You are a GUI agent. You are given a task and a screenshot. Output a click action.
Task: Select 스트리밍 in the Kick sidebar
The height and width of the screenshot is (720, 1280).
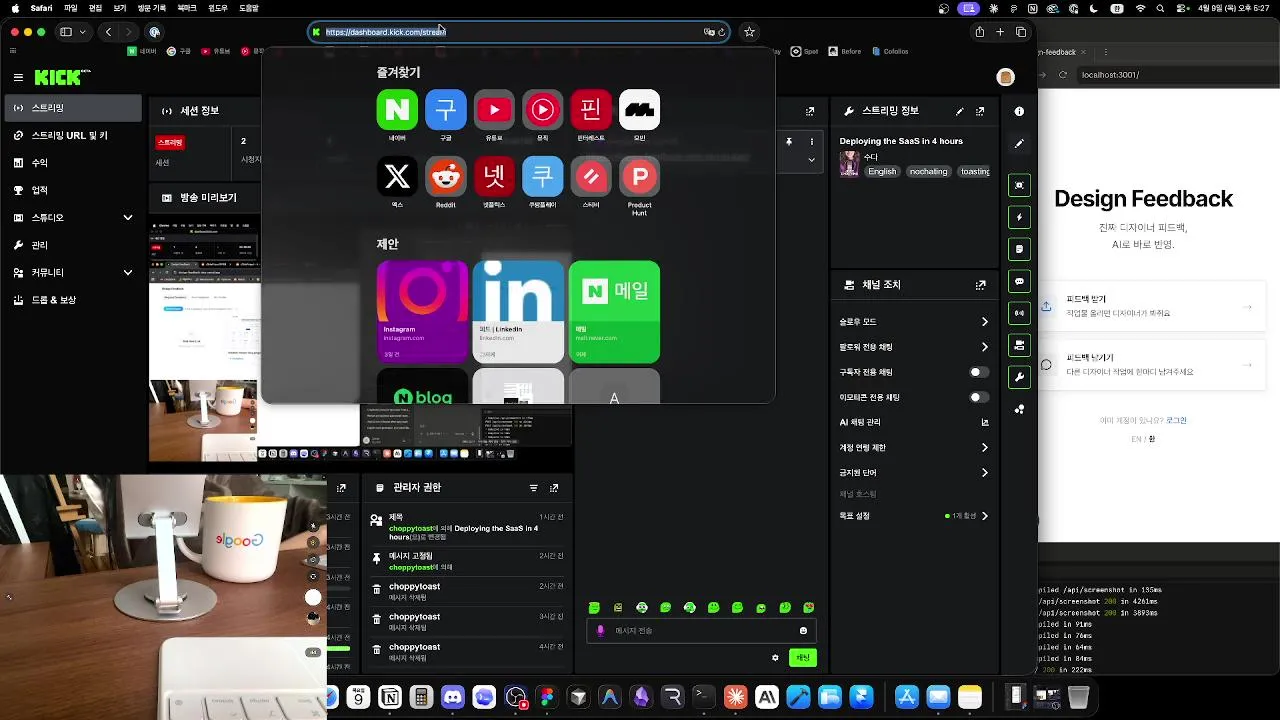click(71, 108)
